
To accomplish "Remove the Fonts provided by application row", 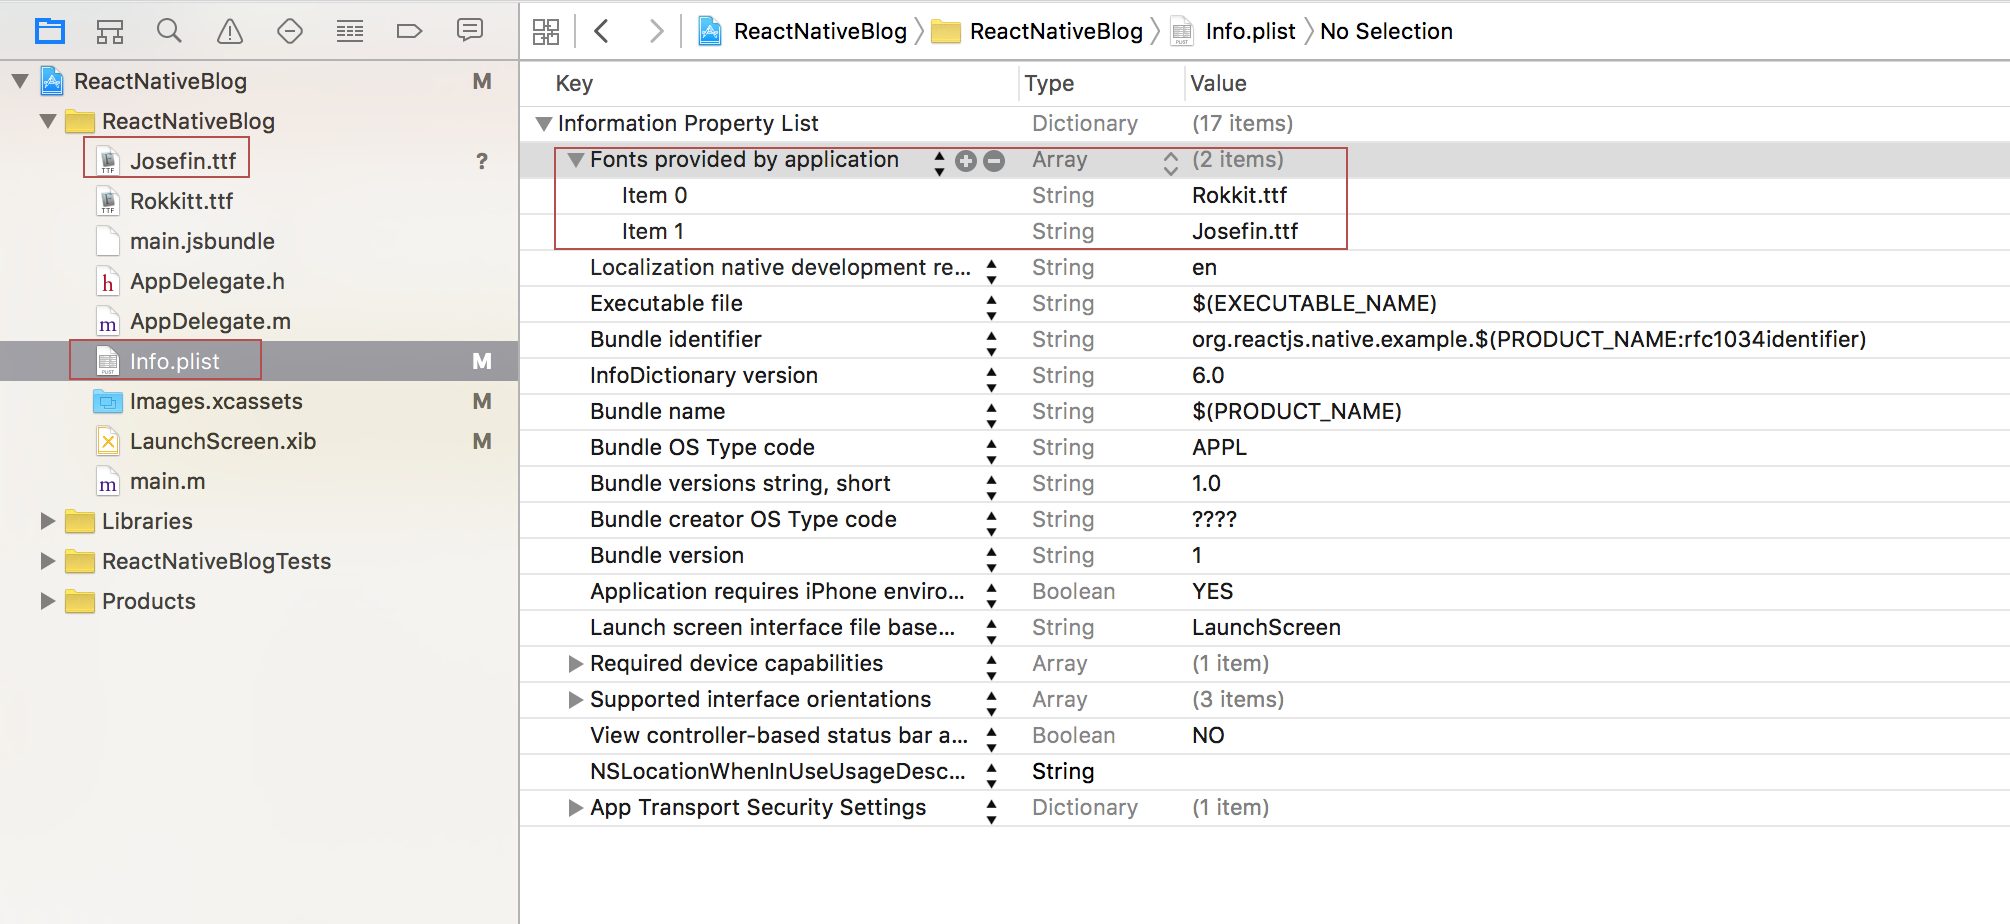I will click(x=994, y=161).
